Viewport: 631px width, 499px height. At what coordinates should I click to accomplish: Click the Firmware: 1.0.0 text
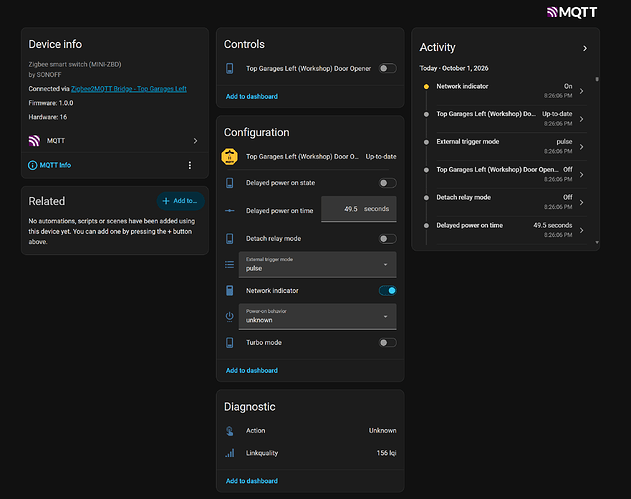tap(51, 103)
